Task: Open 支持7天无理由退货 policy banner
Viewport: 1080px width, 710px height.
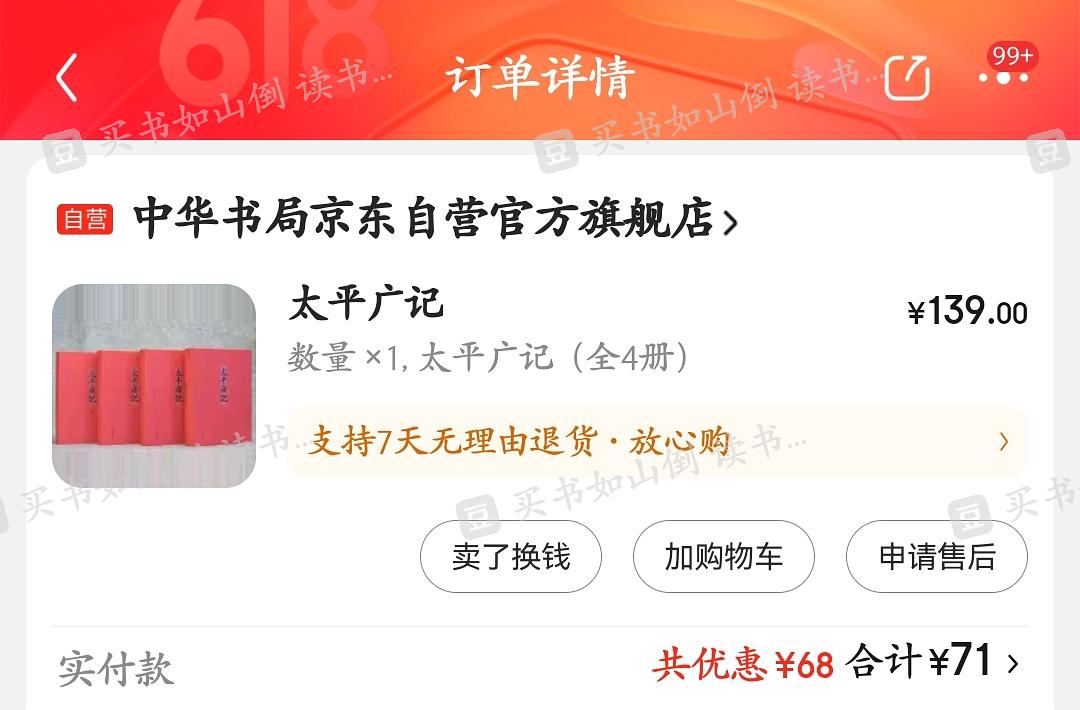Action: coord(657,441)
